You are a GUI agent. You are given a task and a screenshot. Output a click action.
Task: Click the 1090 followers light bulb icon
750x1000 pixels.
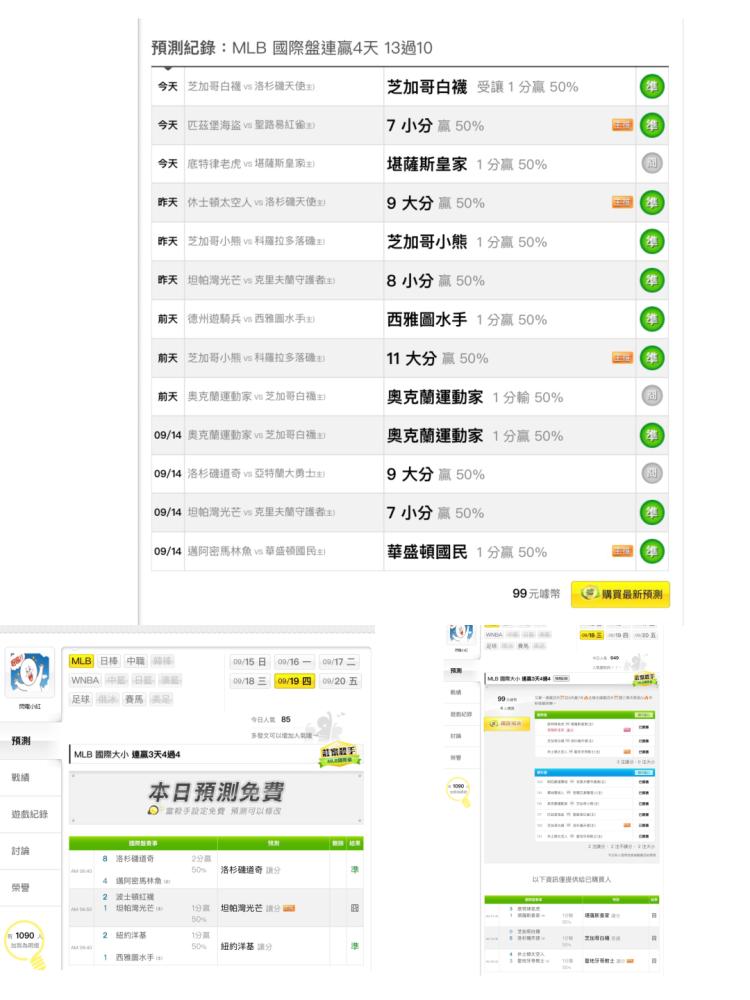(26, 944)
